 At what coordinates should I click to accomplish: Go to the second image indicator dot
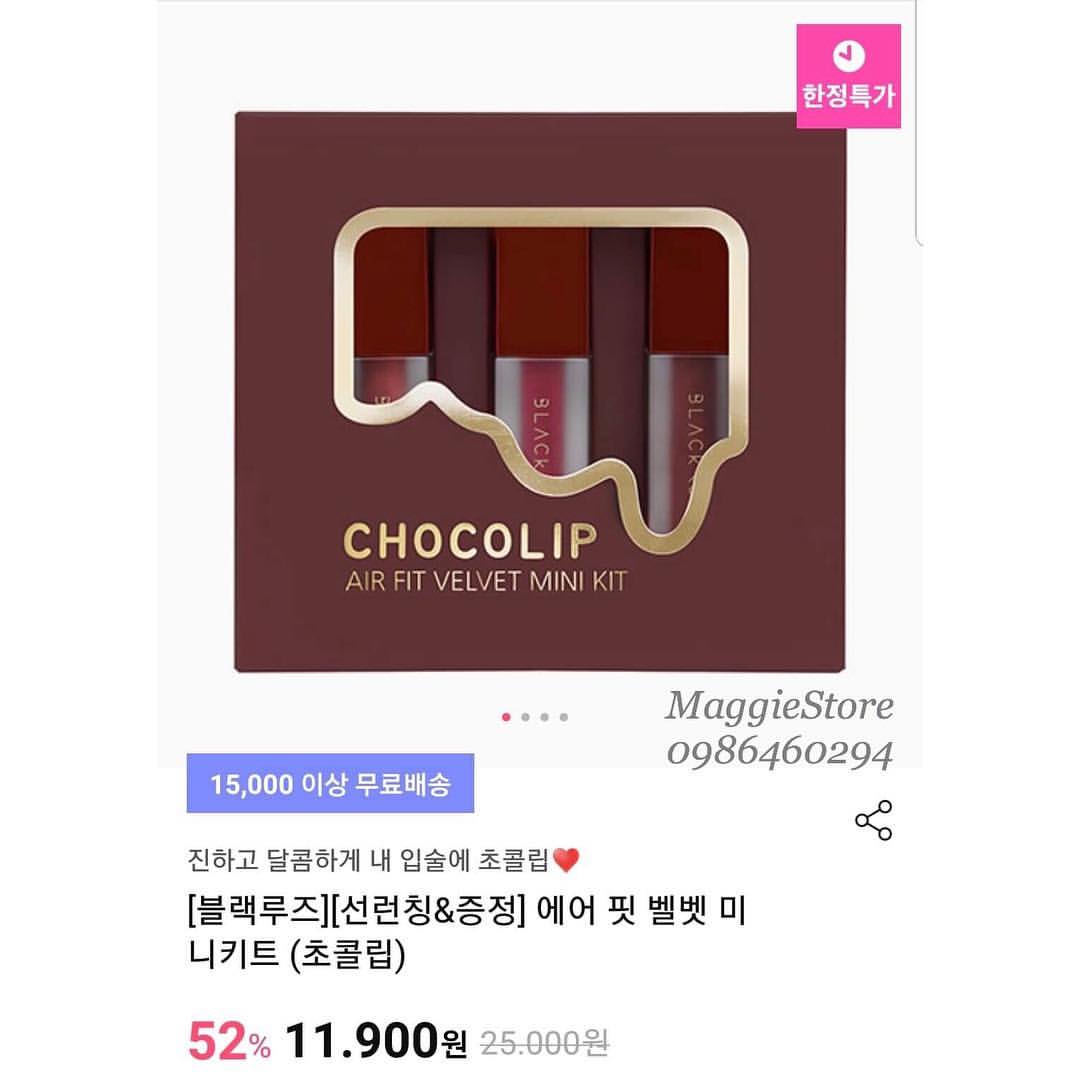click(x=526, y=717)
